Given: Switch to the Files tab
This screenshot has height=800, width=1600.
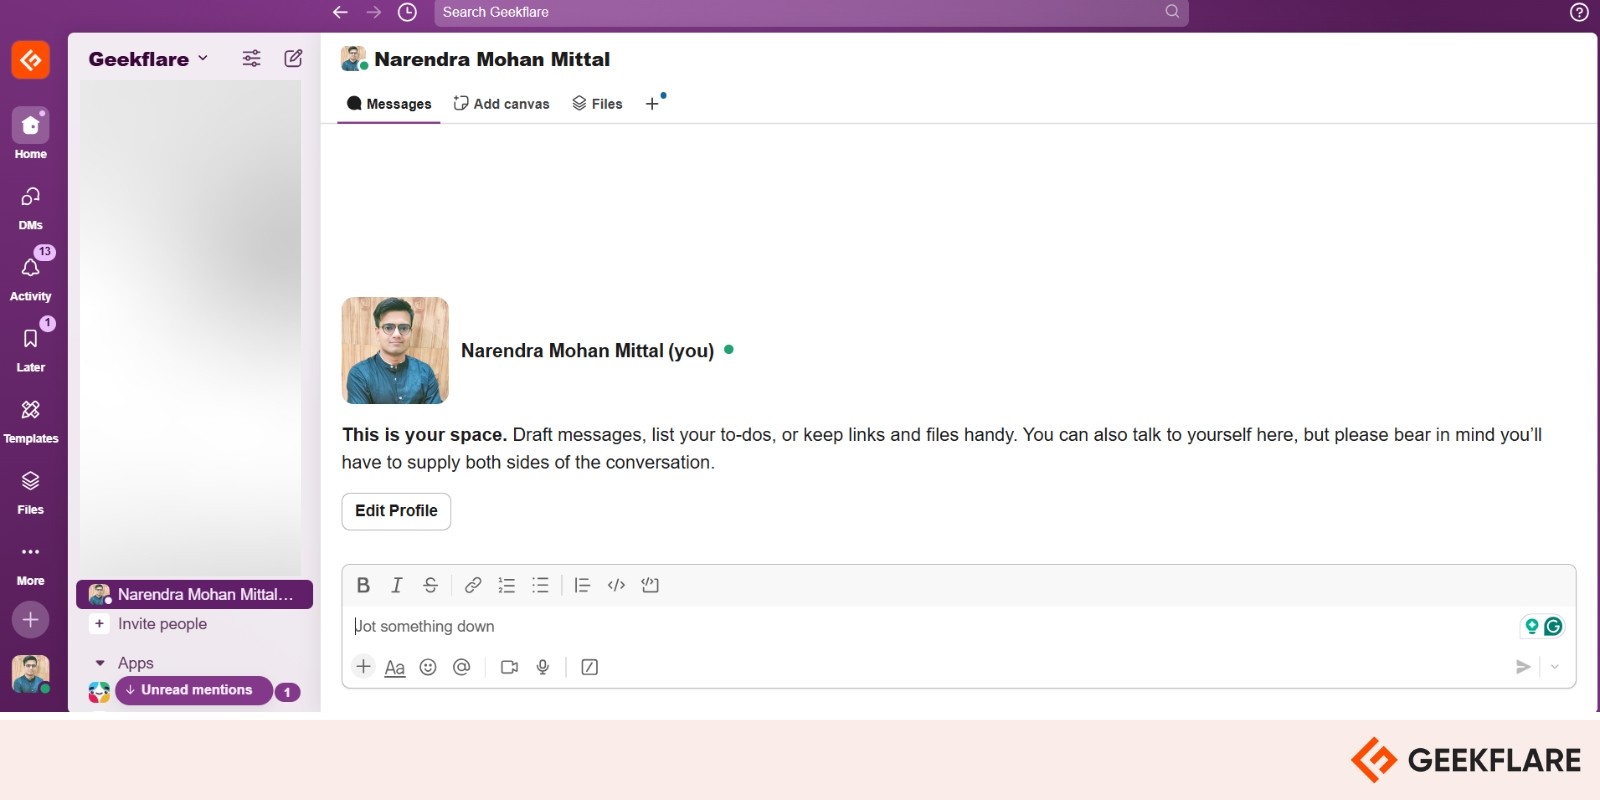Looking at the screenshot, I should click(x=597, y=104).
